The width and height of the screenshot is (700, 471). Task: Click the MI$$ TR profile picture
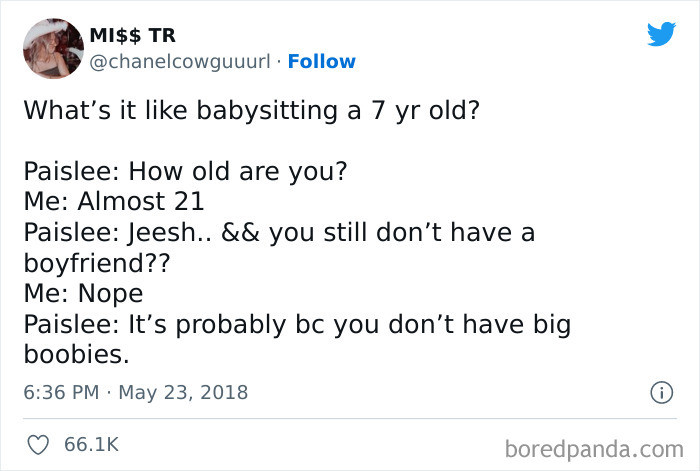(x=54, y=48)
